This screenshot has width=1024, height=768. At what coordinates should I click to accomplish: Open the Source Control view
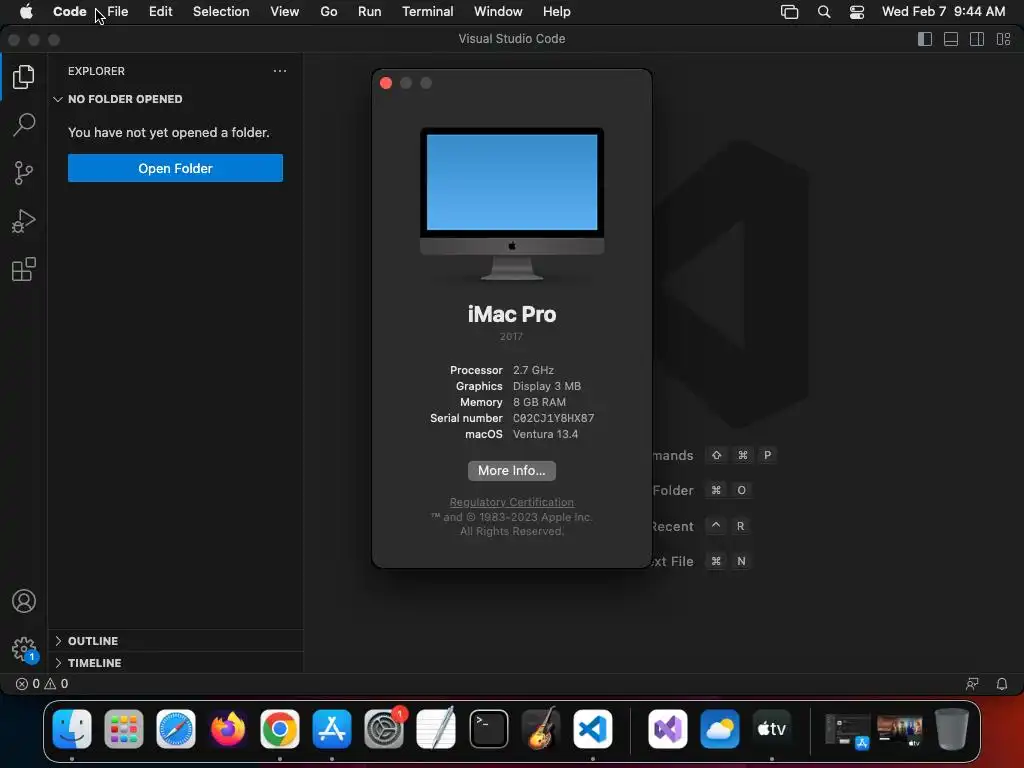[24, 173]
